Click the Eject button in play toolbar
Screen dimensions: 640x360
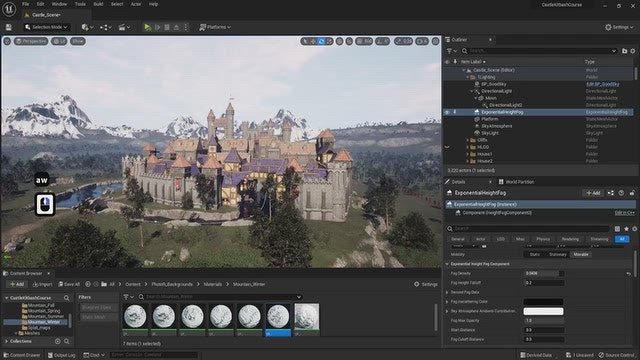(x=176, y=27)
